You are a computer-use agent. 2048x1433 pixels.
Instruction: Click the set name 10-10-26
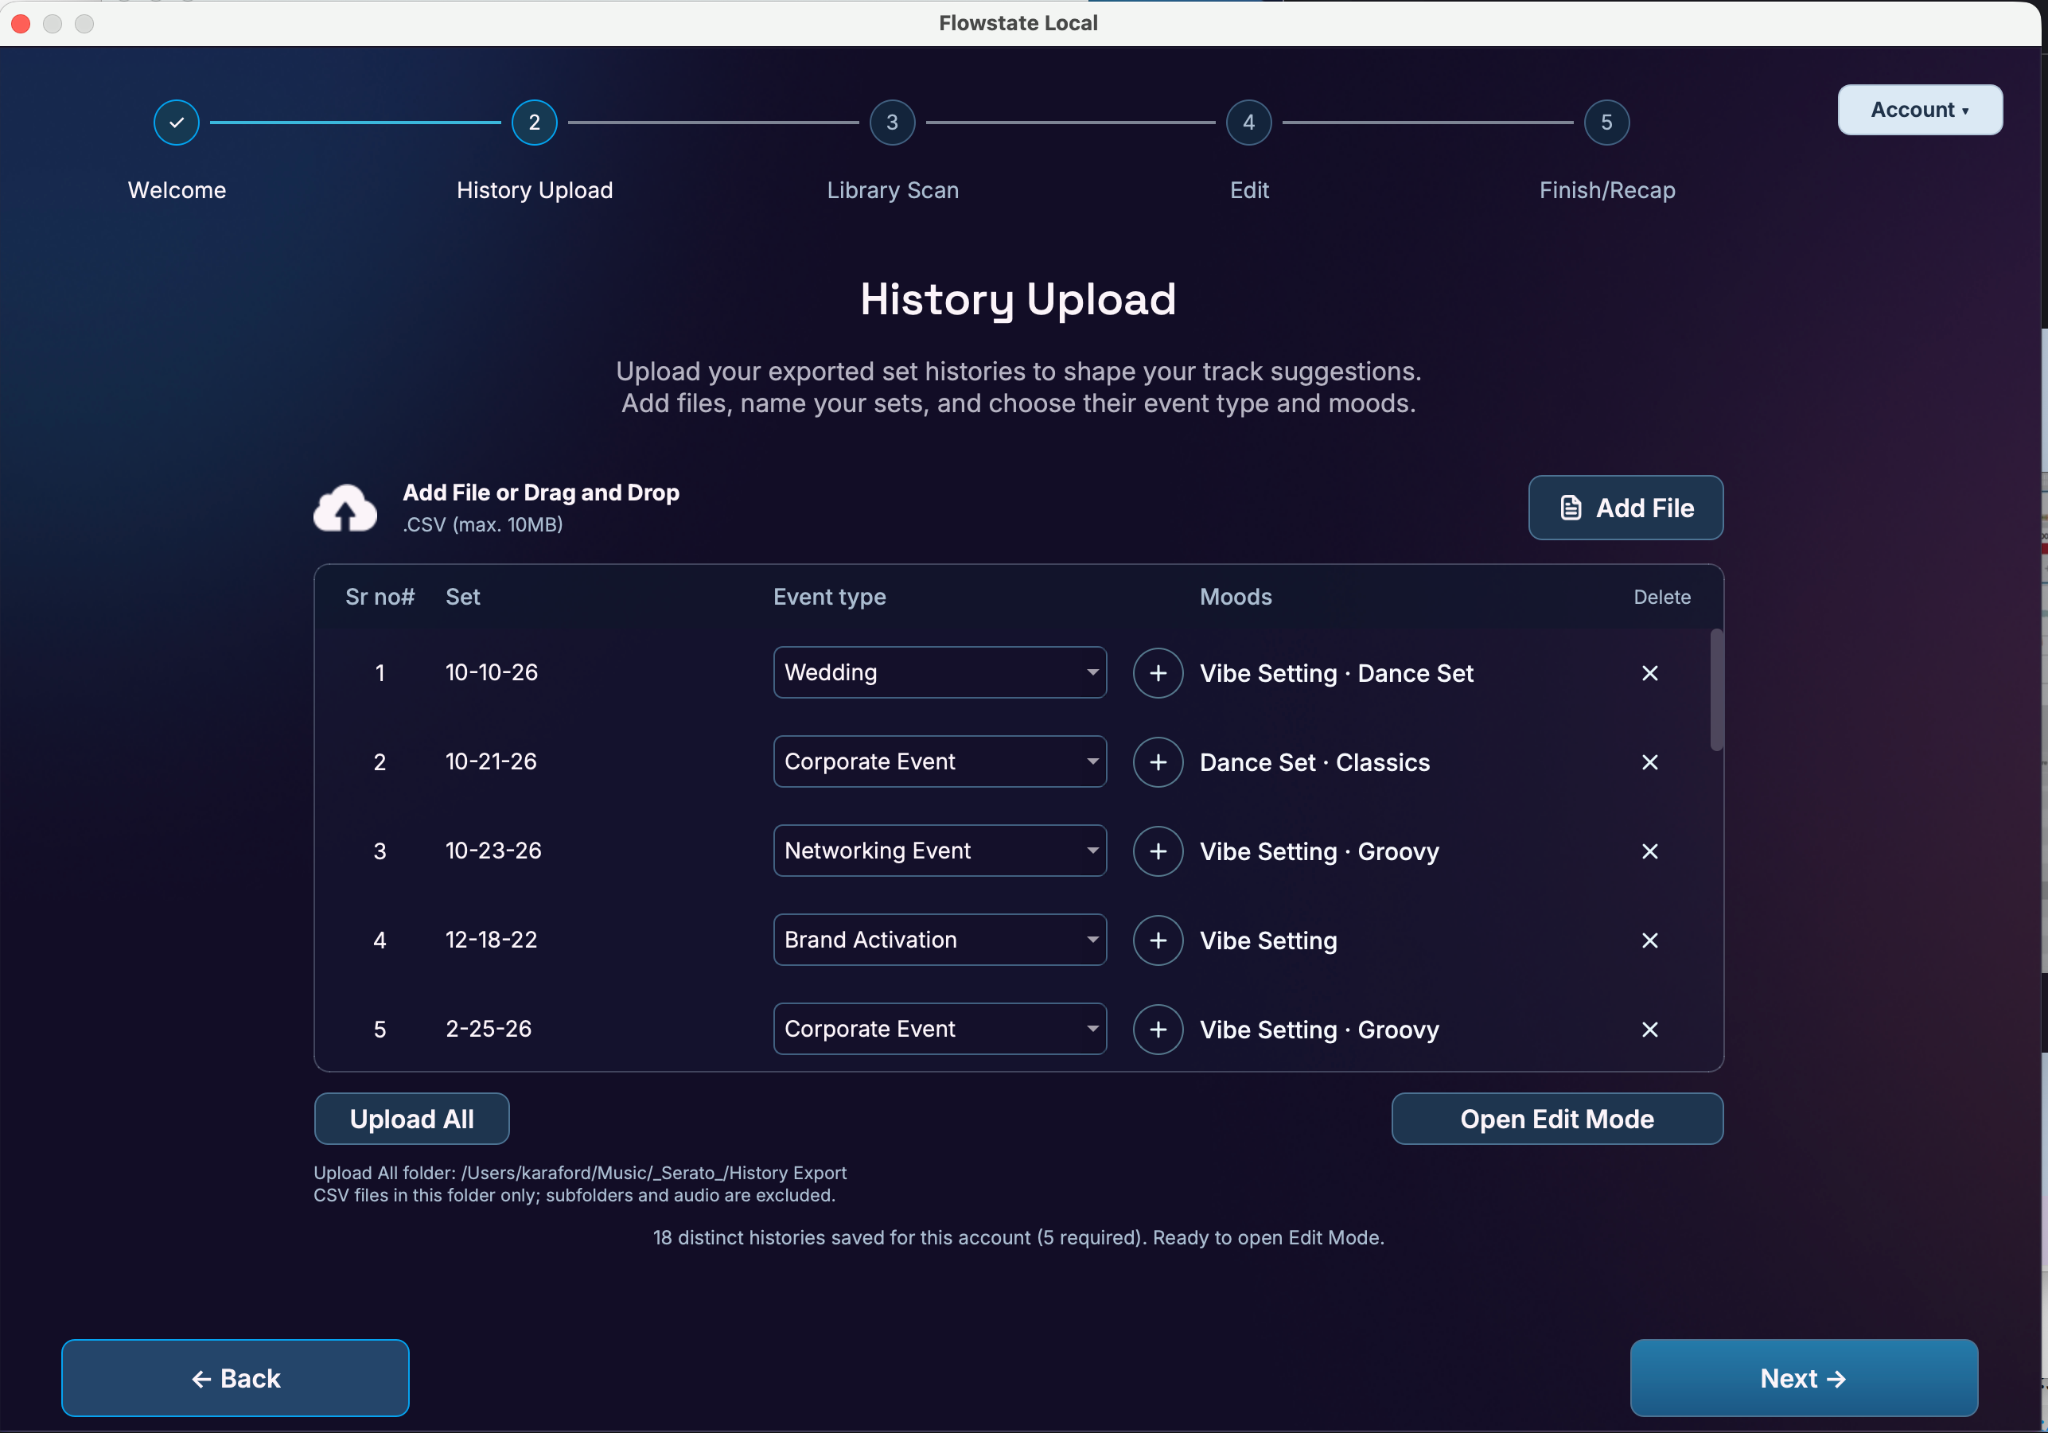pos(492,672)
